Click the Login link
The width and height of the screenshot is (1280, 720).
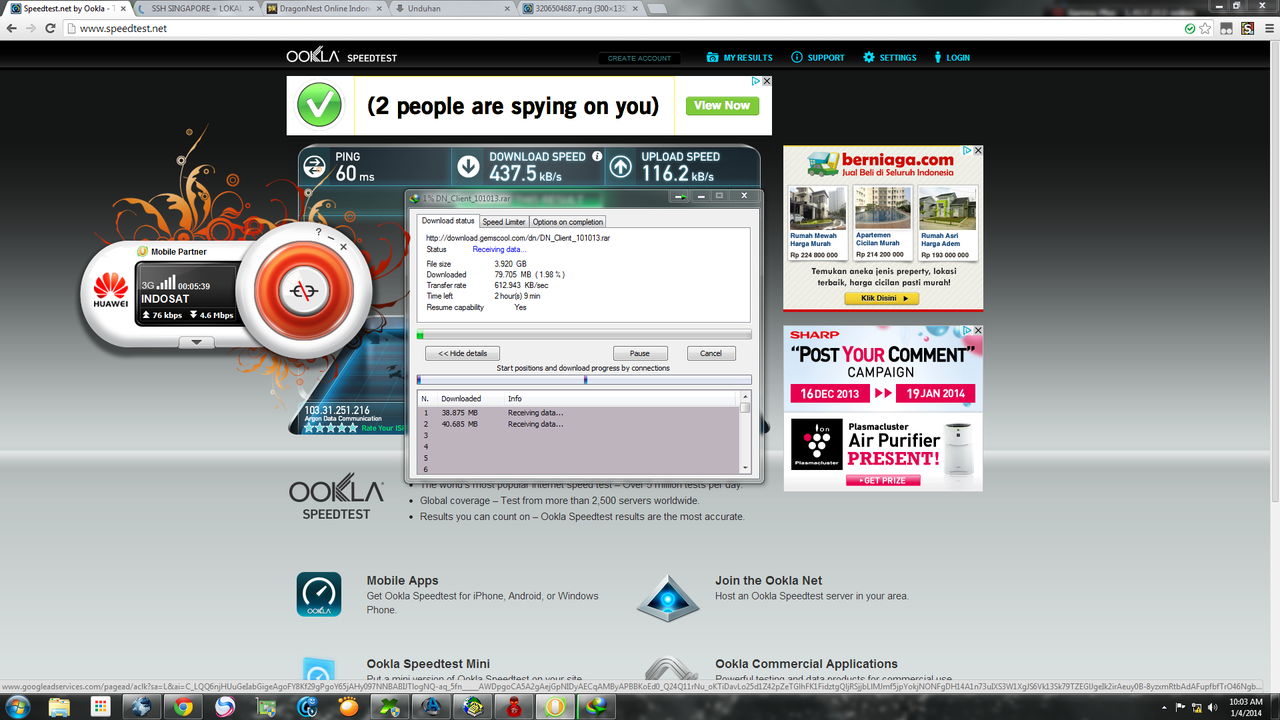952,58
